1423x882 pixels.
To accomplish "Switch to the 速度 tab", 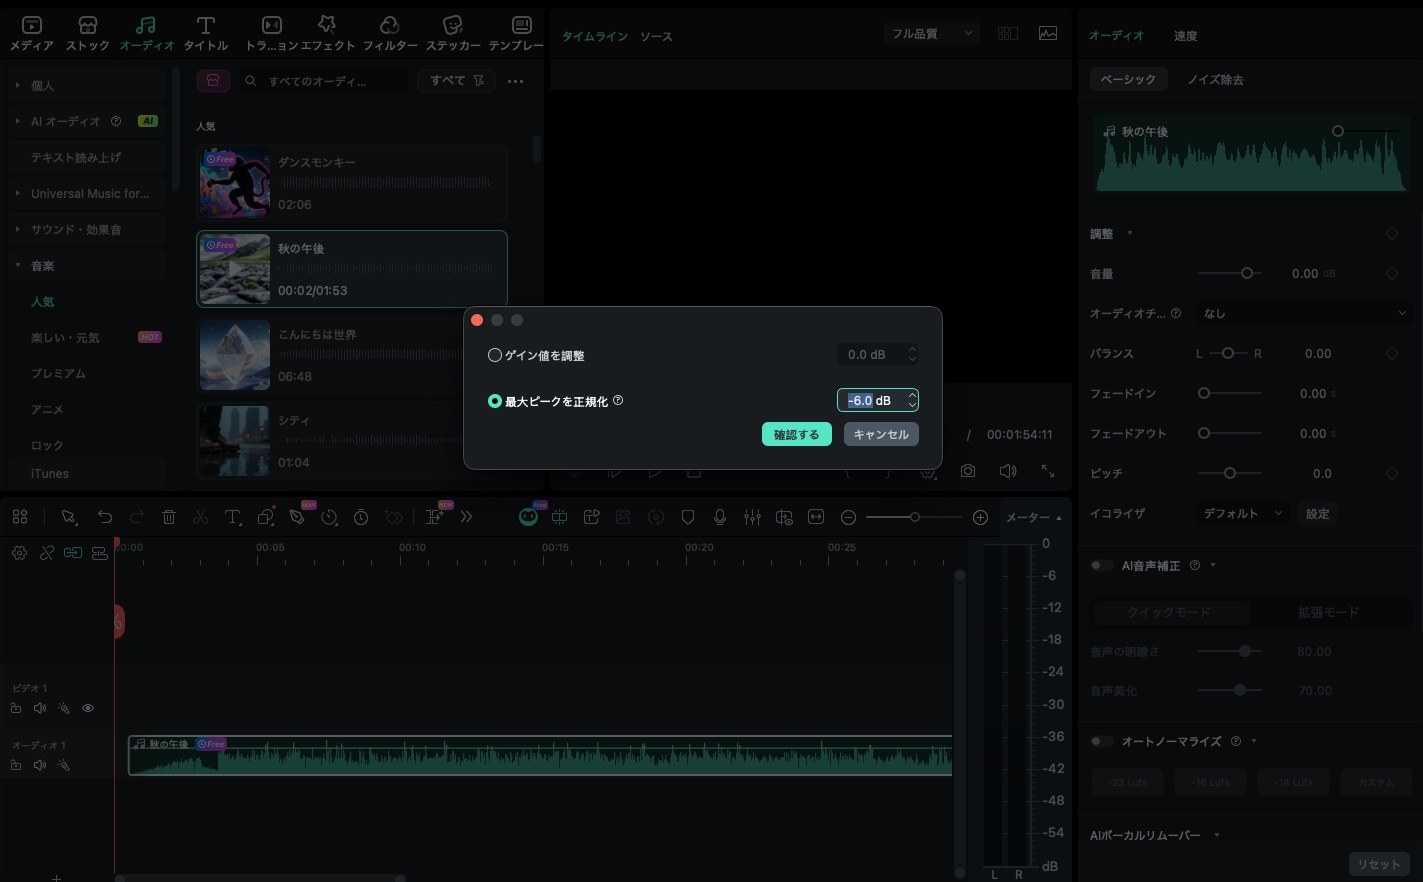I will click(x=1185, y=36).
